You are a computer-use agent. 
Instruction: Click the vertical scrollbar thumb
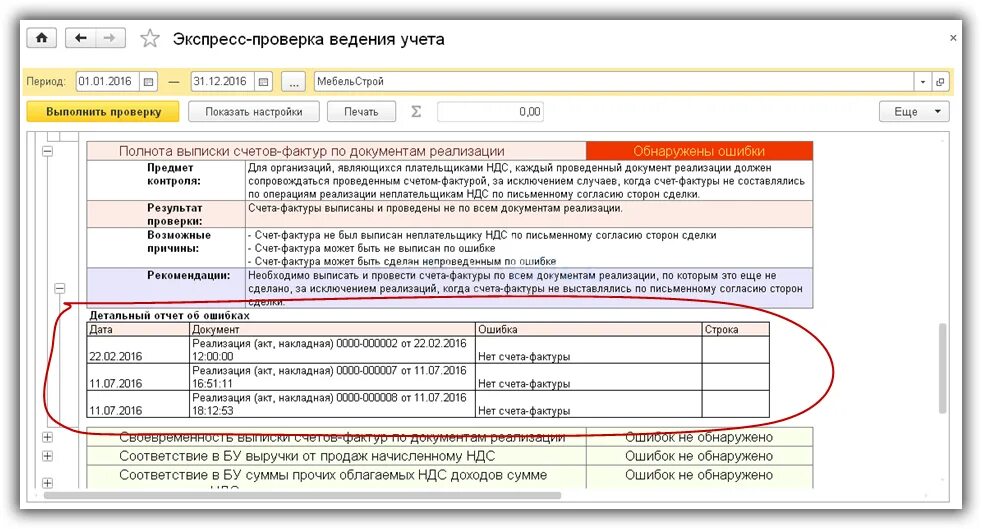(942, 368)
